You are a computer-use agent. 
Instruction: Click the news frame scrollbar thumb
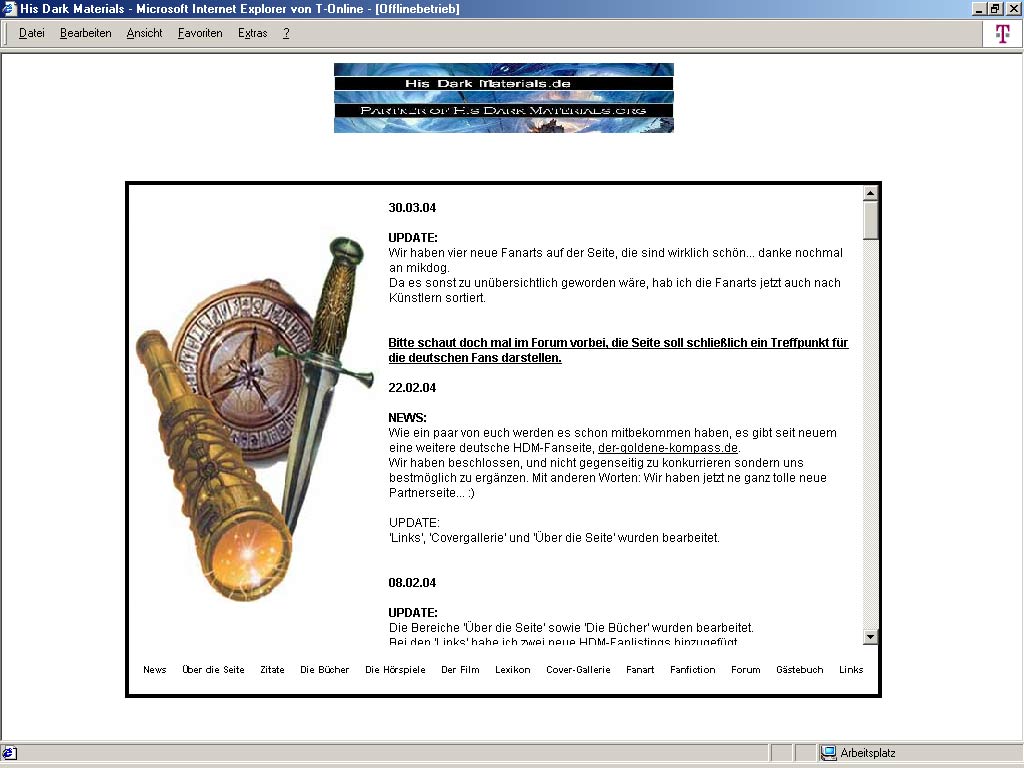pyautogui.click(x=870, y=221)
